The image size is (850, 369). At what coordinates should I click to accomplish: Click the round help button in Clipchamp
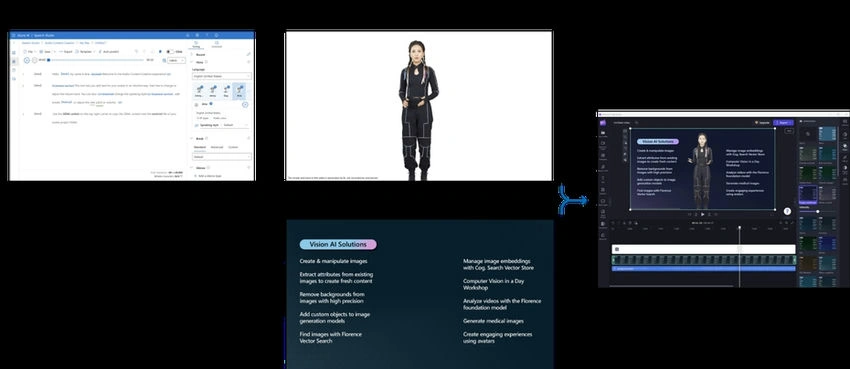tap(787, 211)
